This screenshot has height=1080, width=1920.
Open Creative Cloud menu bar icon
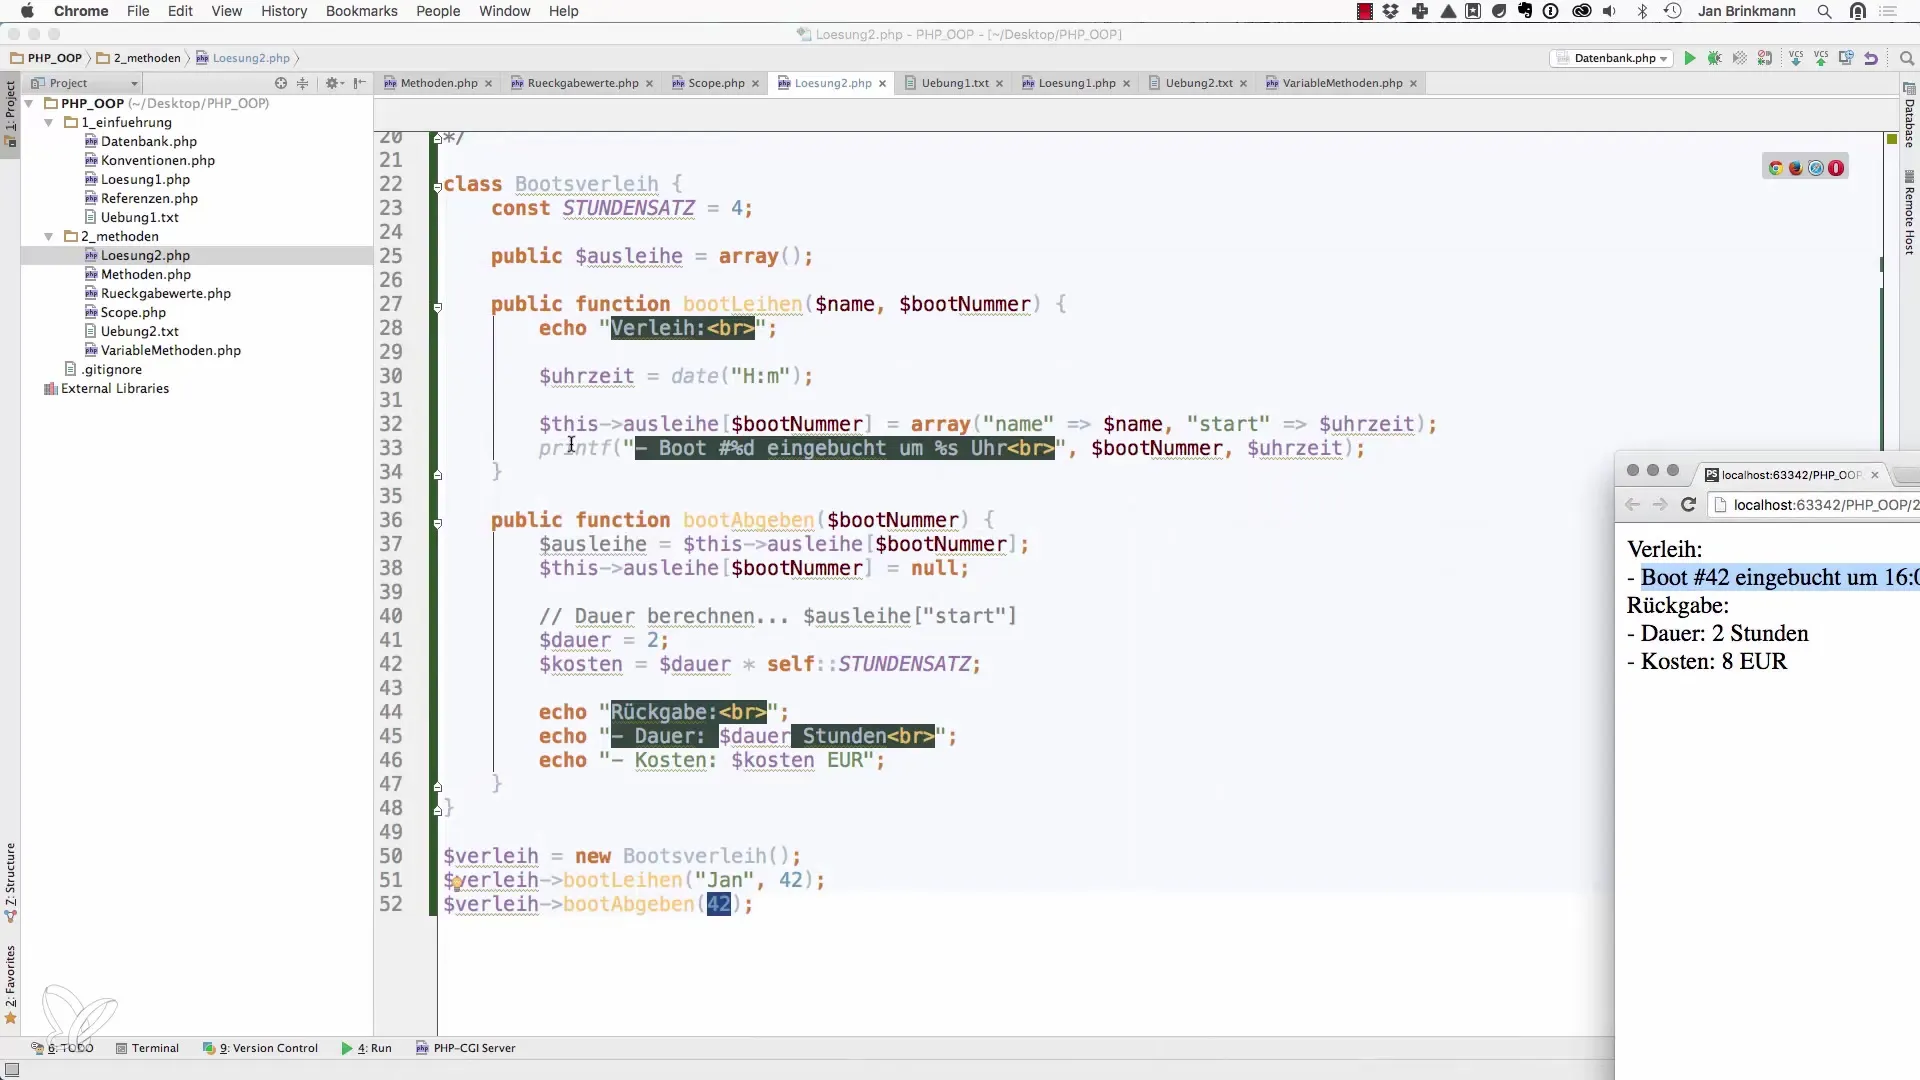point(1582,11)
